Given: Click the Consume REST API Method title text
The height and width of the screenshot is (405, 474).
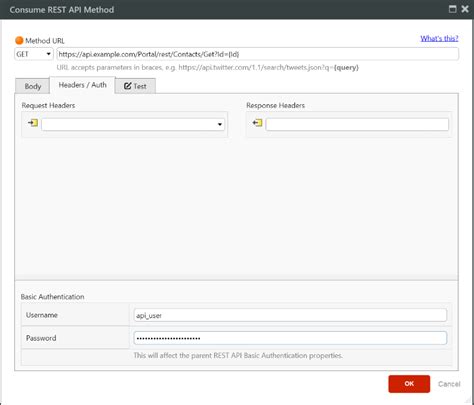Looking at the screenshot, I should [62, 10].
